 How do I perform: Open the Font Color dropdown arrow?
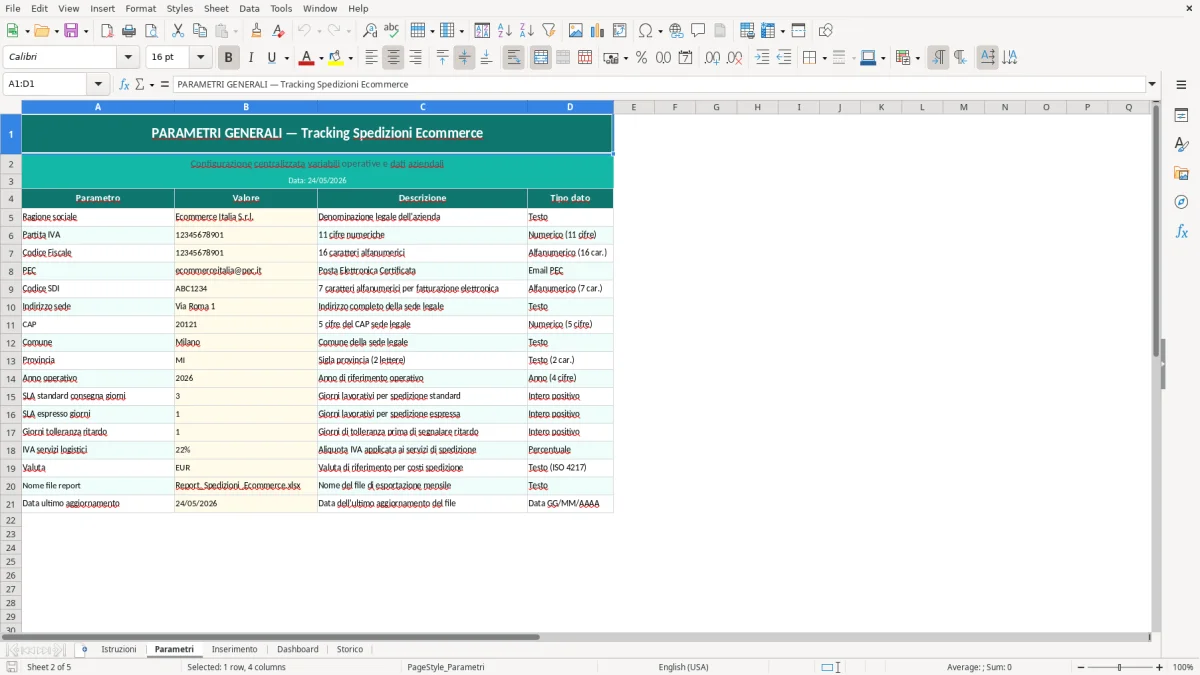pyautogui.click(x=321, y=58)
